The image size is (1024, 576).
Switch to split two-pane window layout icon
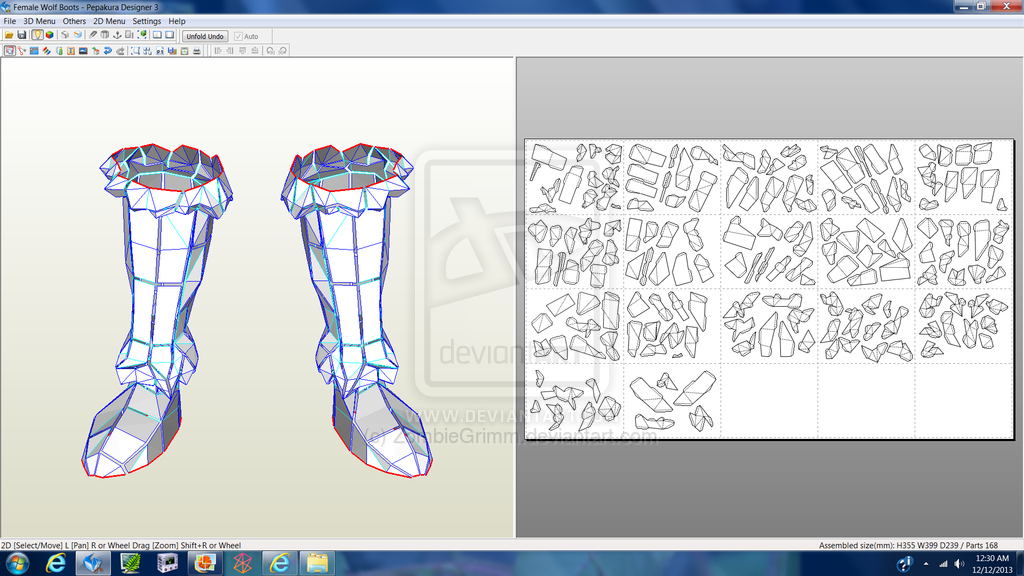(157, 35)
